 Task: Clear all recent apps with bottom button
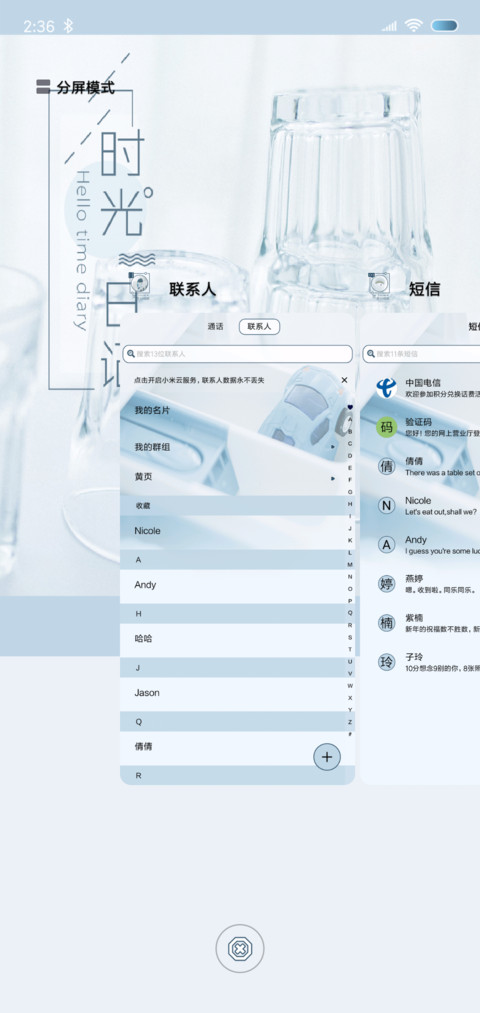point(240,948)
